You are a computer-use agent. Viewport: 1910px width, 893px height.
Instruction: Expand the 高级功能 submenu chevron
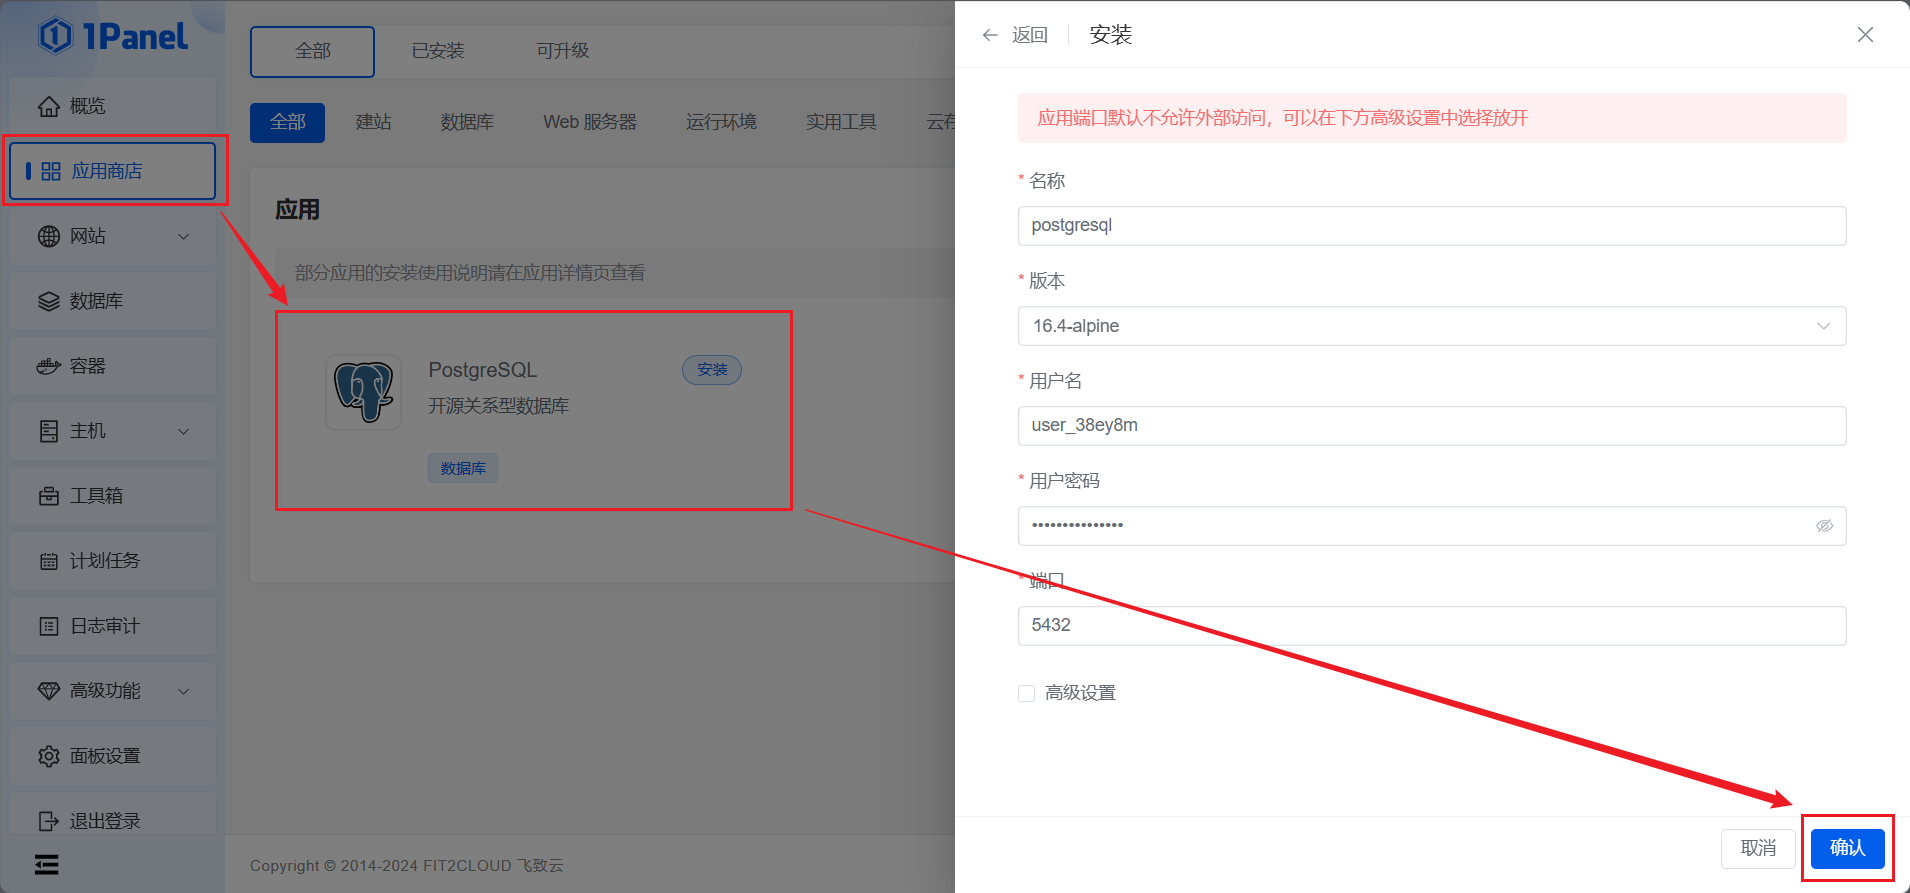[x=183, y=692]
